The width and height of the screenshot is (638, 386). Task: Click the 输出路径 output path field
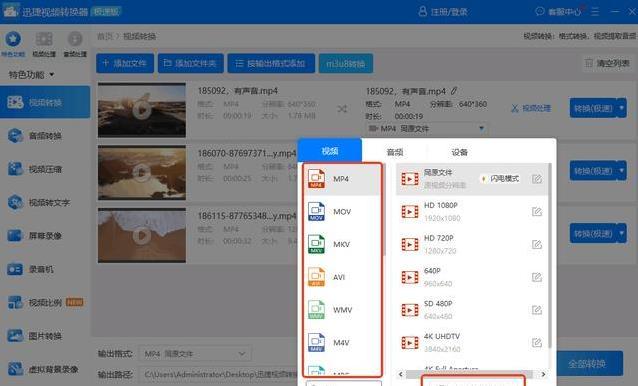click(218, 374)
